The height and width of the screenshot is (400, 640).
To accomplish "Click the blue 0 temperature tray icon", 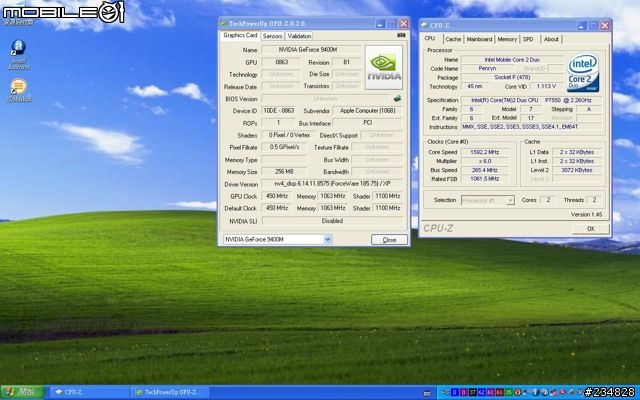I will [x=455, y=392].
